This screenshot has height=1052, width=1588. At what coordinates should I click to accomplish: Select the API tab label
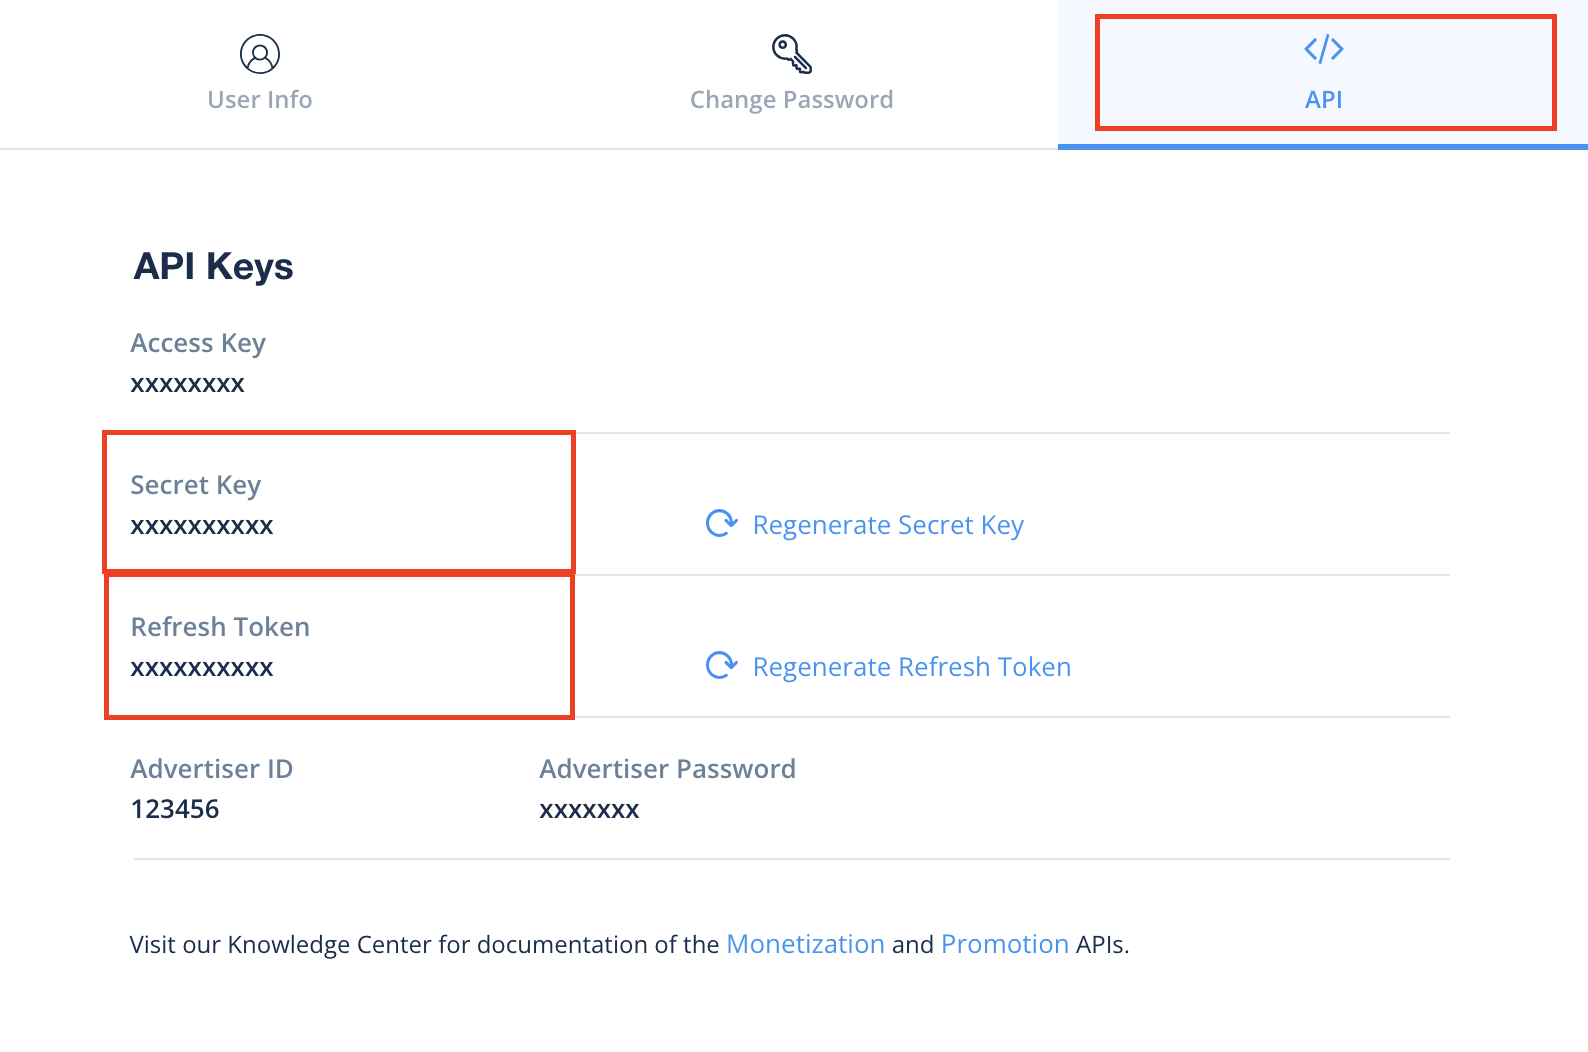point(1323,100)
